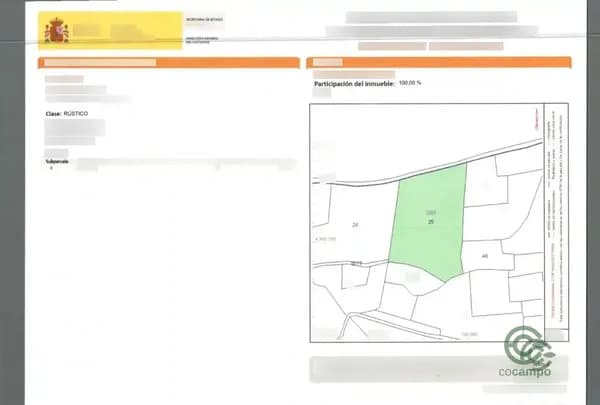The image size is (600, 405).
Task: Click the '100,00 %' participation value
Action: point(410,83)
